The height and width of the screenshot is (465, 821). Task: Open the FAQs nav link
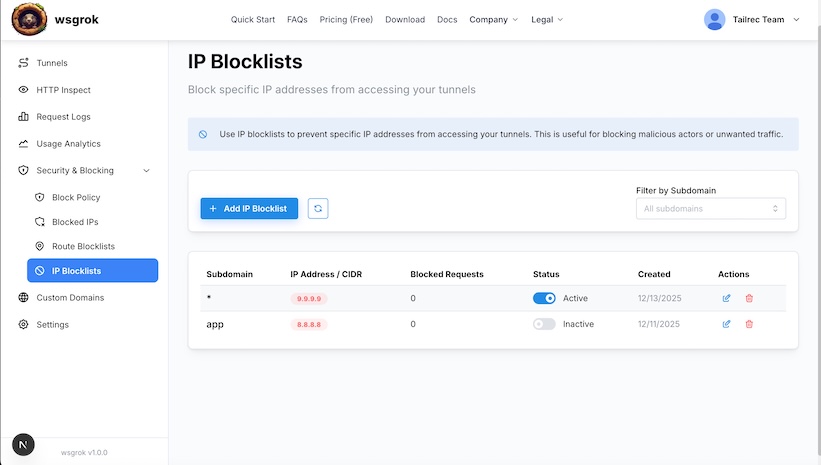pos(297,19)
